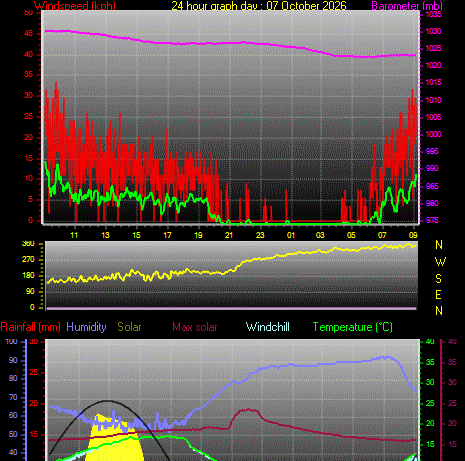Click the E compass direction label

[x=439, y=295]
